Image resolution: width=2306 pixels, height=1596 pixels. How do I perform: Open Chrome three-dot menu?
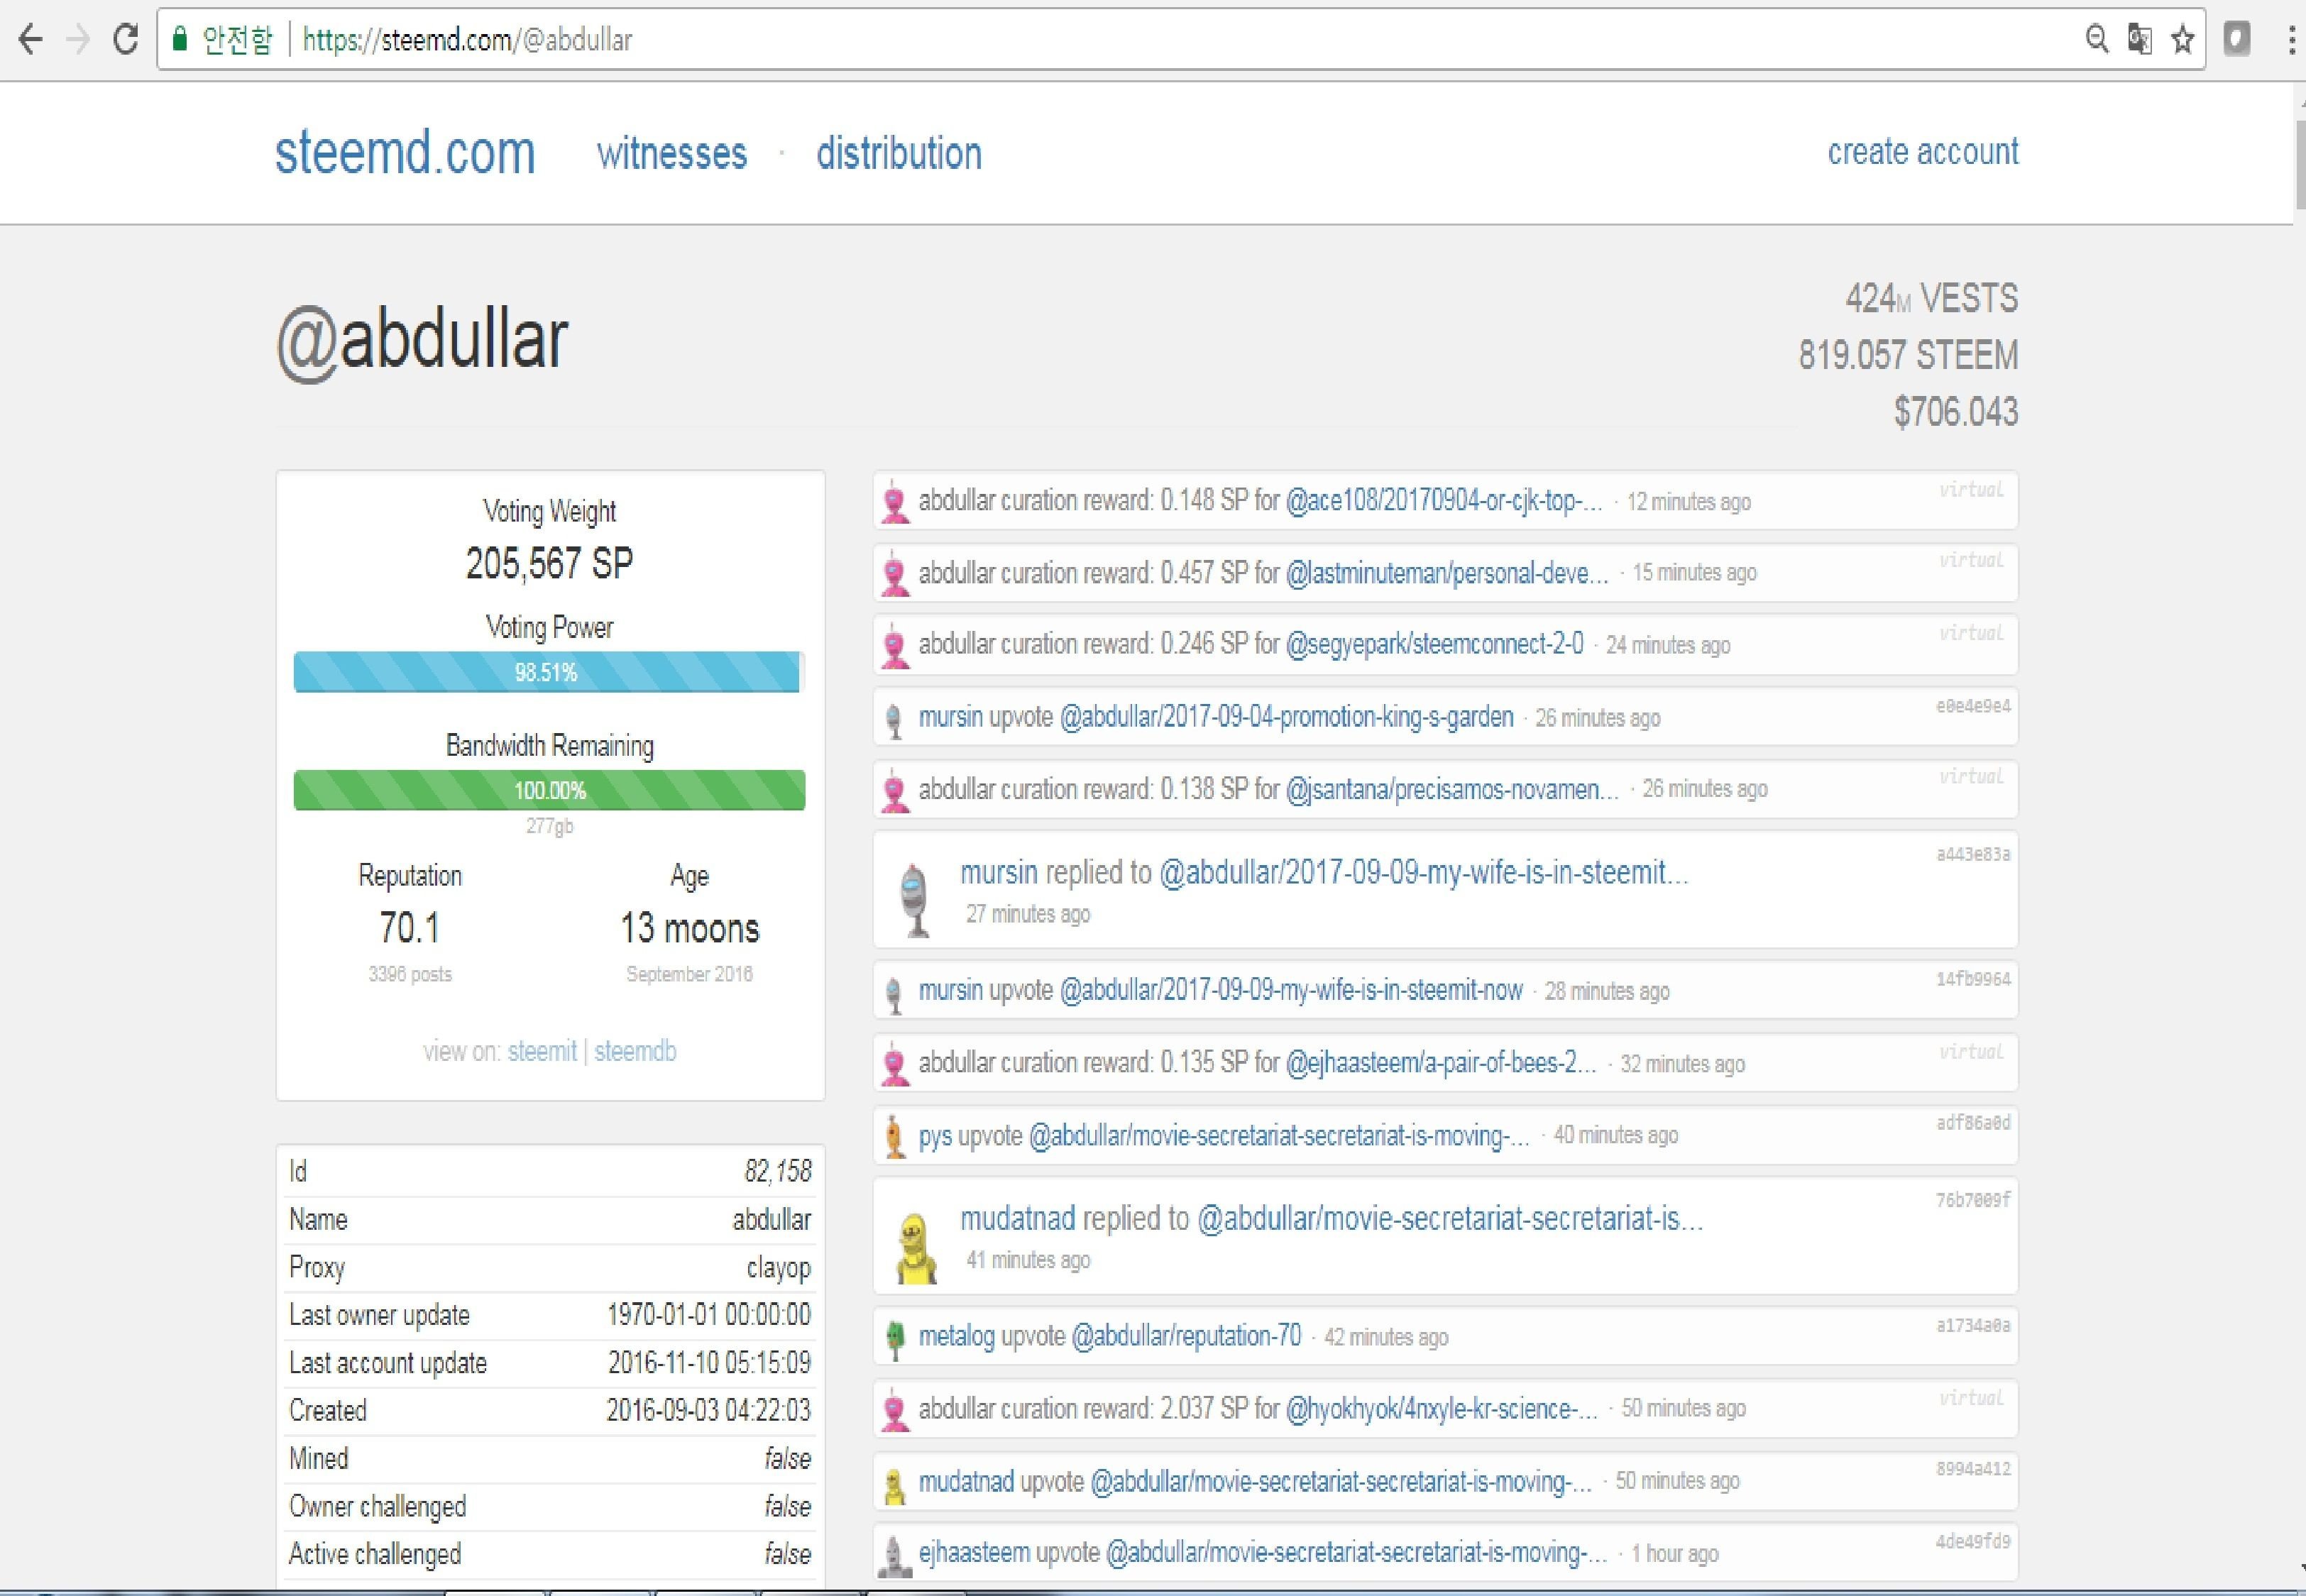[2291, 40]
